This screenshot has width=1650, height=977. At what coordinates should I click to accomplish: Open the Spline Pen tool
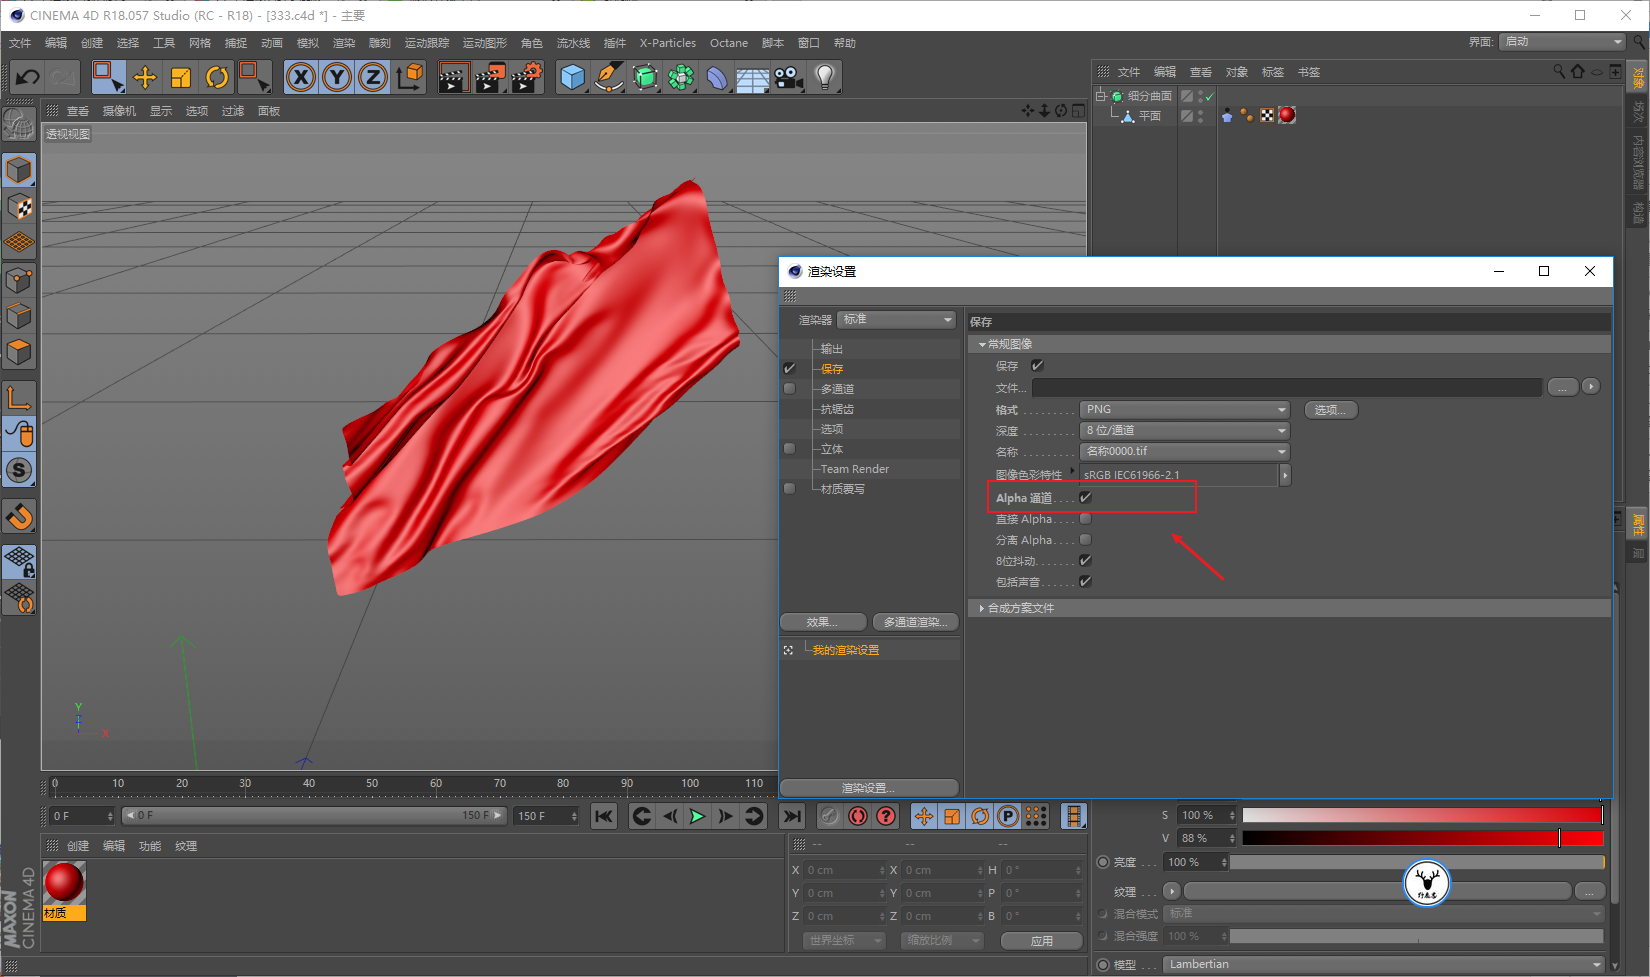click(609, 77)
